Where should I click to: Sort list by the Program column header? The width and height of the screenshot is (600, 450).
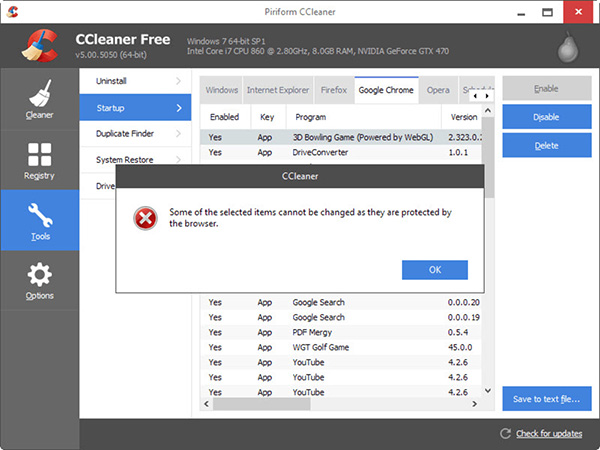[311, 117]
